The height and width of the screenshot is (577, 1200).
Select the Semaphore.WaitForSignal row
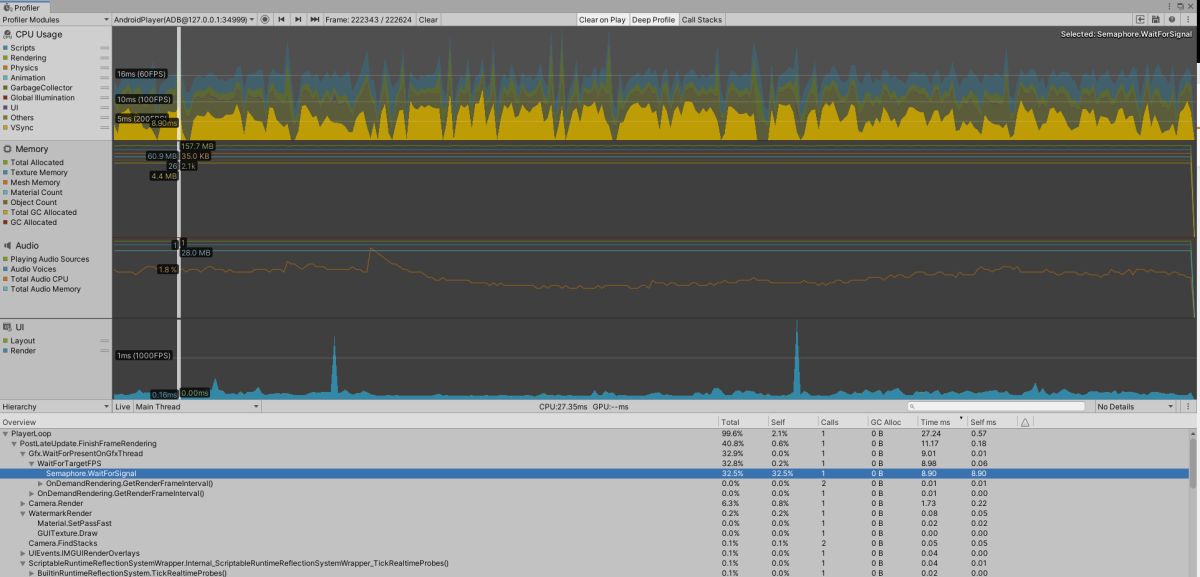click(596, 473)
